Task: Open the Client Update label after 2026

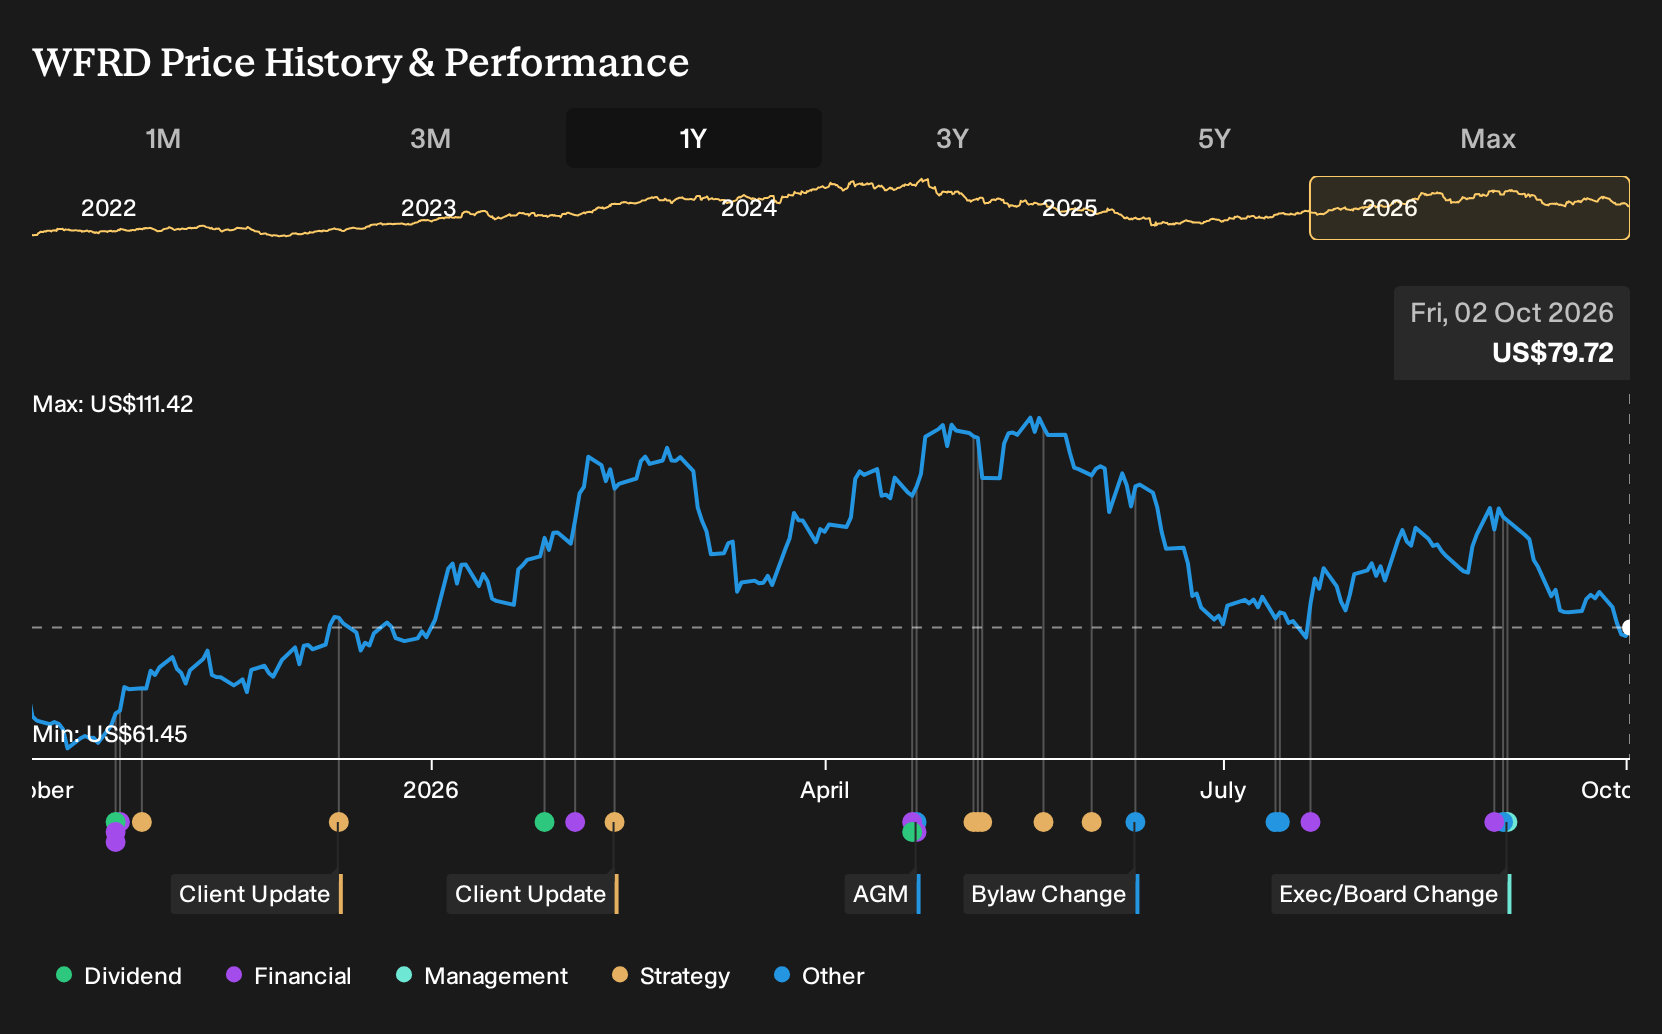Action: pyautogui.click(x=533, y=894)
